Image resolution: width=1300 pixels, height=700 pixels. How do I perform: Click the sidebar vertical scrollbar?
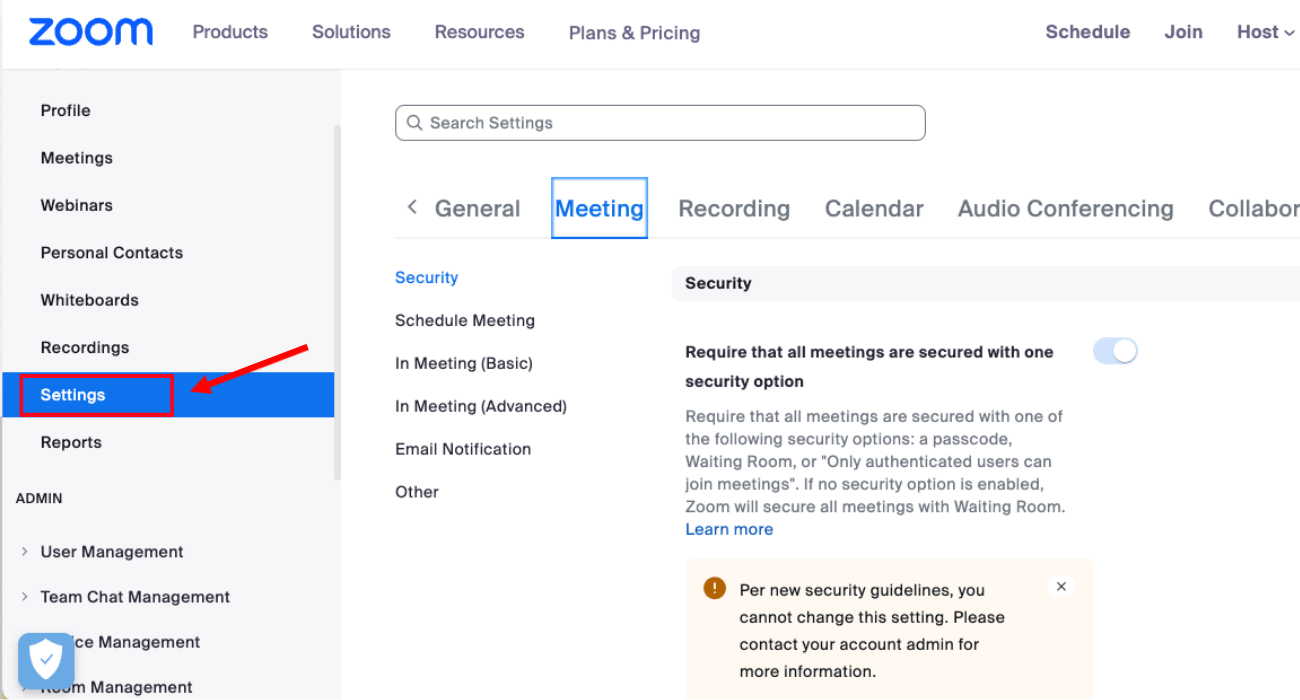click(338, 302)
